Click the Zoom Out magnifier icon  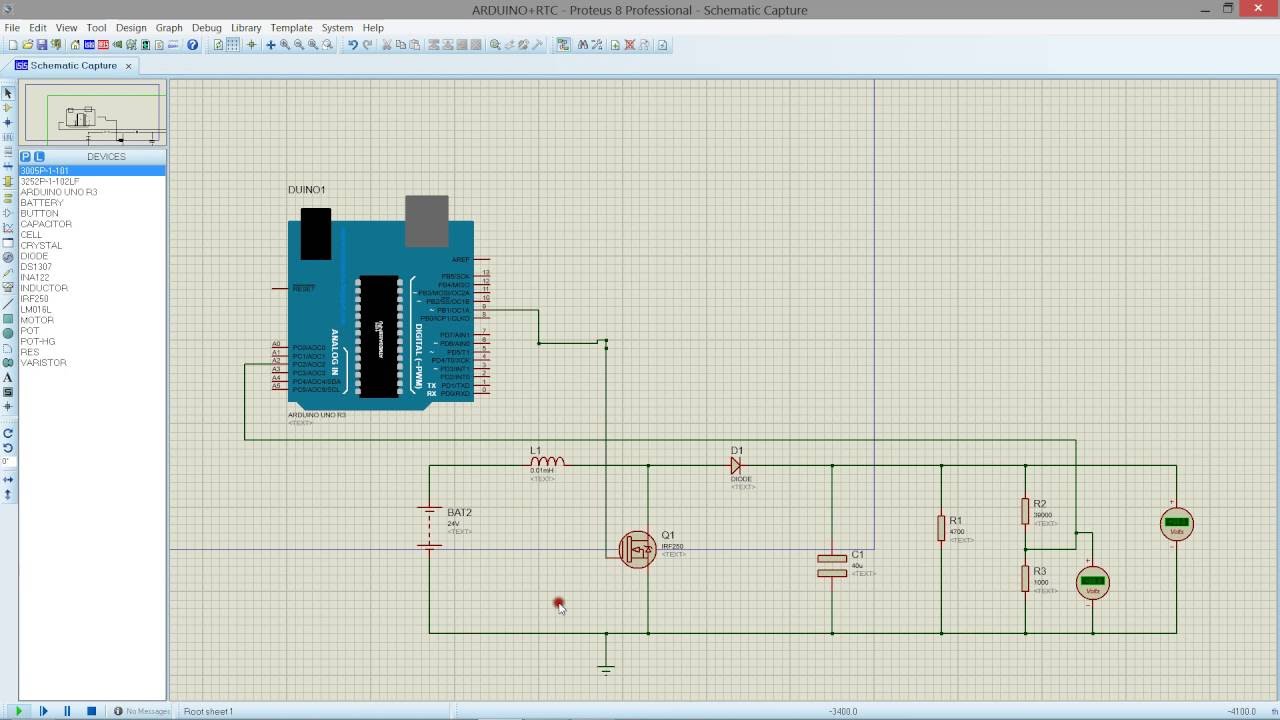[x=299, y=45]
